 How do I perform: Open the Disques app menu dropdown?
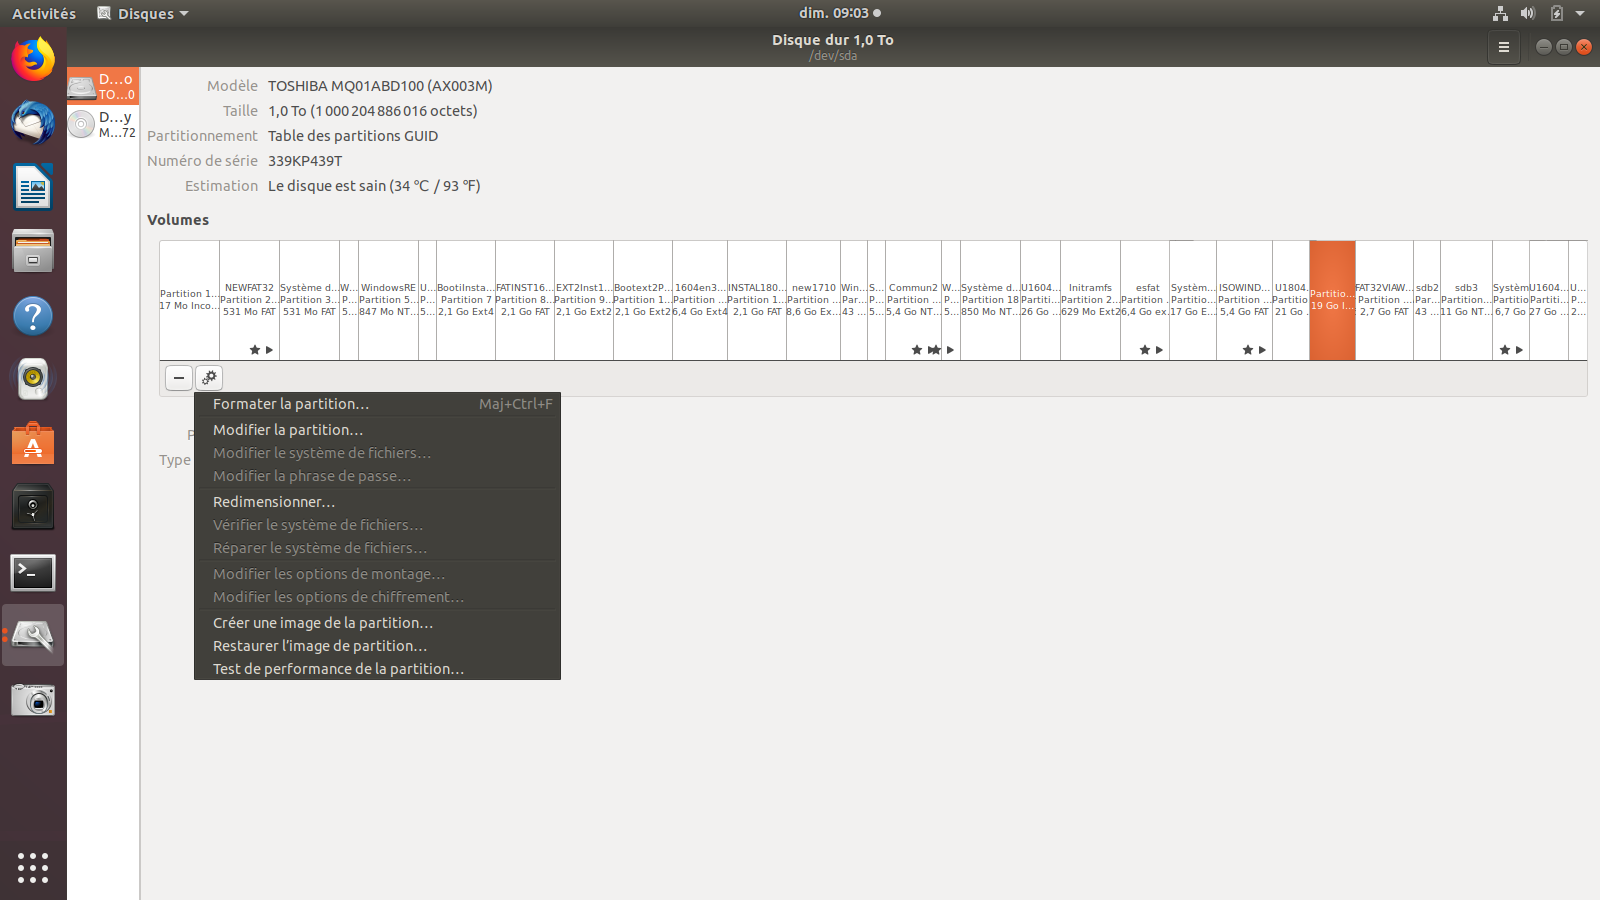click(143, 13)
